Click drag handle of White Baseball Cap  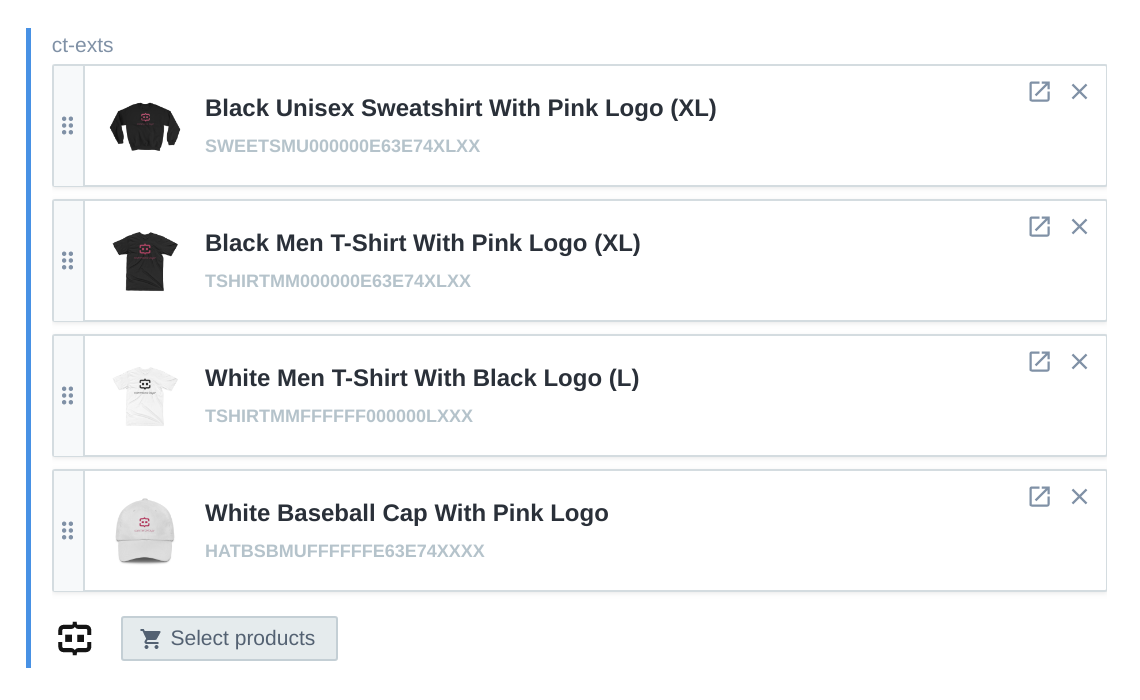click(x=68, y=531)
